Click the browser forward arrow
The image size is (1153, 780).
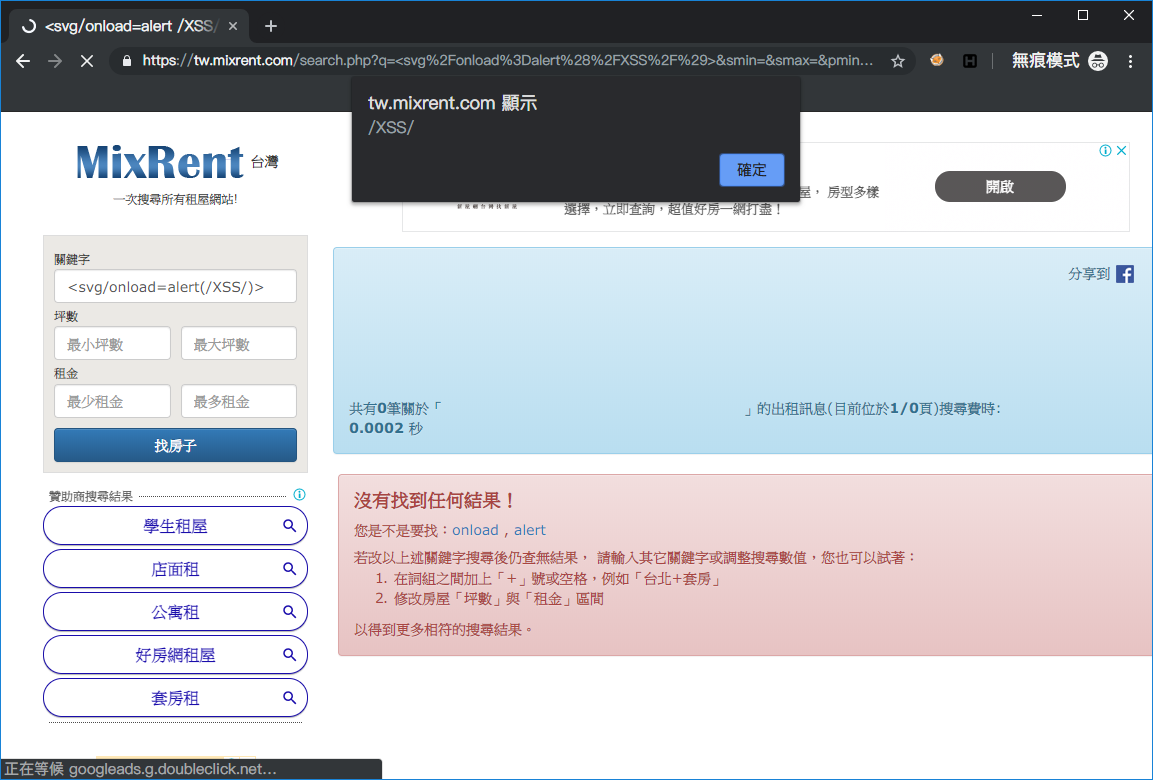[x=55, y=61]
